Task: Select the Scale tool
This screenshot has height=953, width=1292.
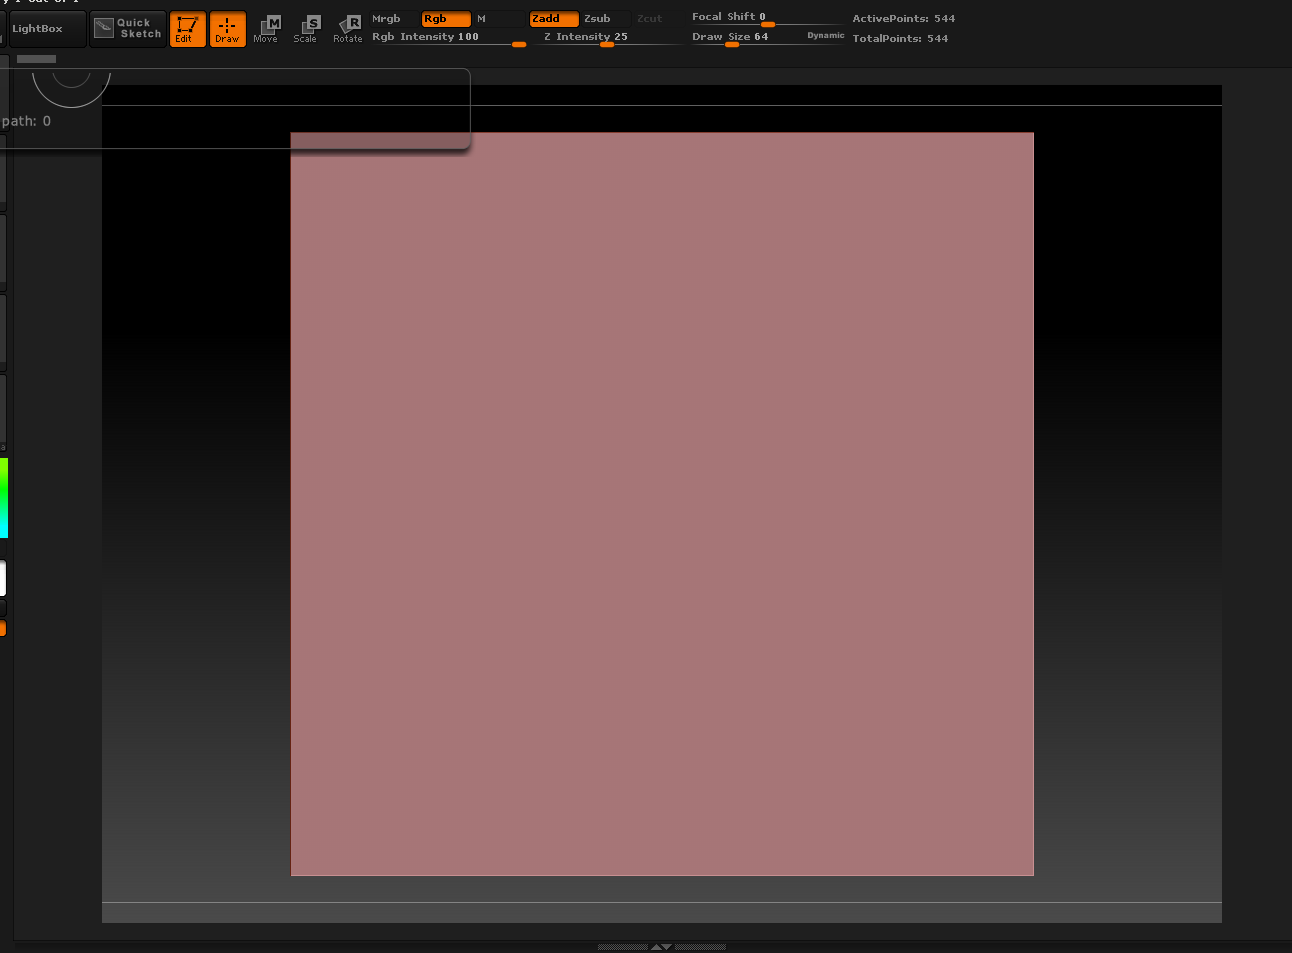Action: click(306, 29)
